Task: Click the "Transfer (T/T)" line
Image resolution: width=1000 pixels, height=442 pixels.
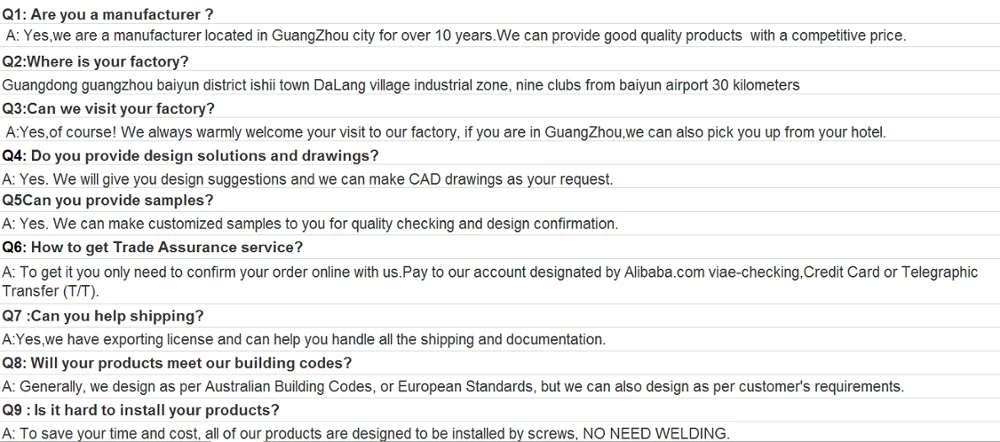Action: coord(46,291)
